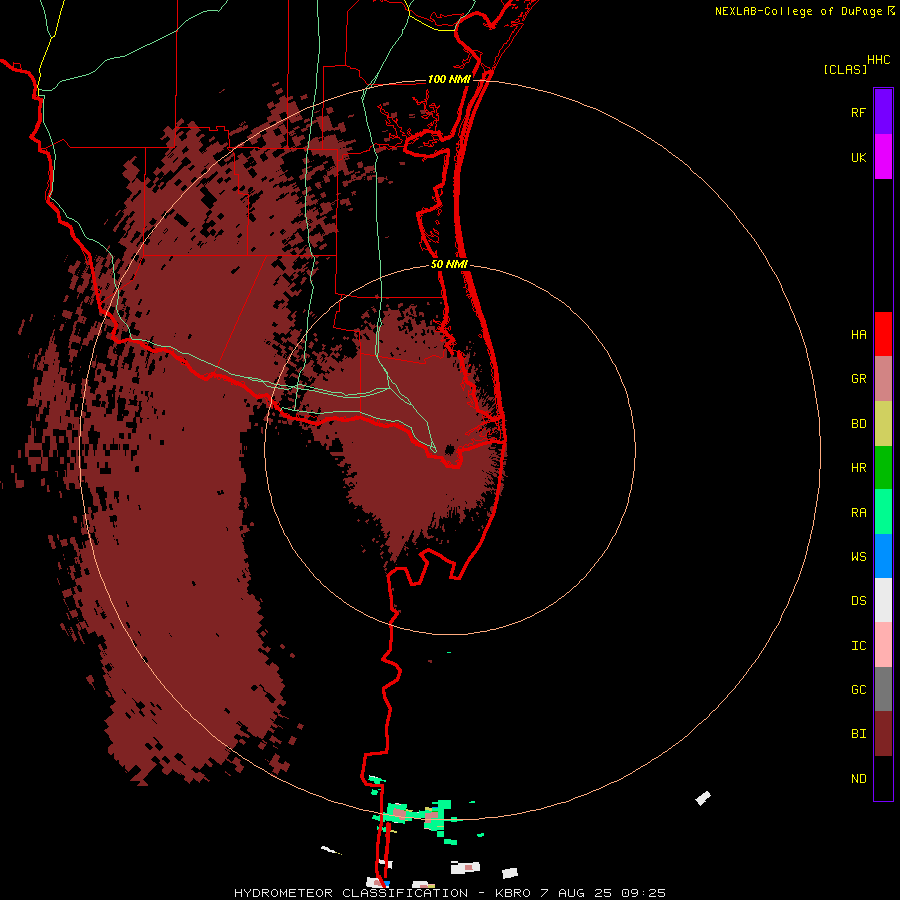Click the RA light green swatch

[883, 512]
